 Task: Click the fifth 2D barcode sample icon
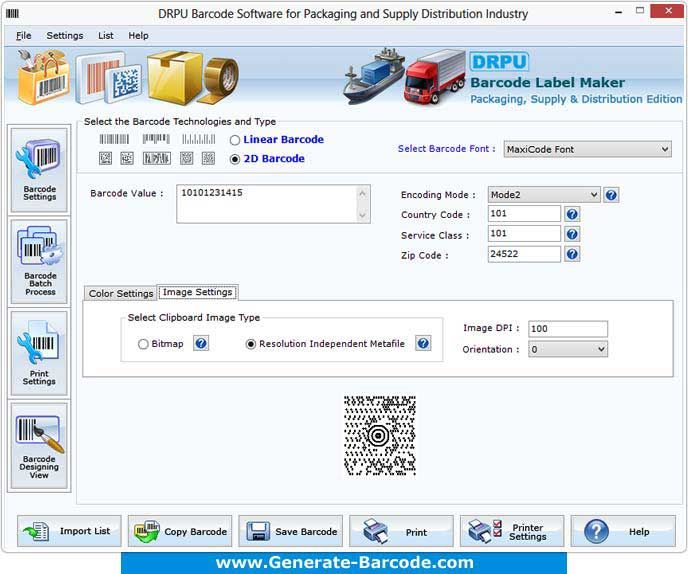point(208,158)
